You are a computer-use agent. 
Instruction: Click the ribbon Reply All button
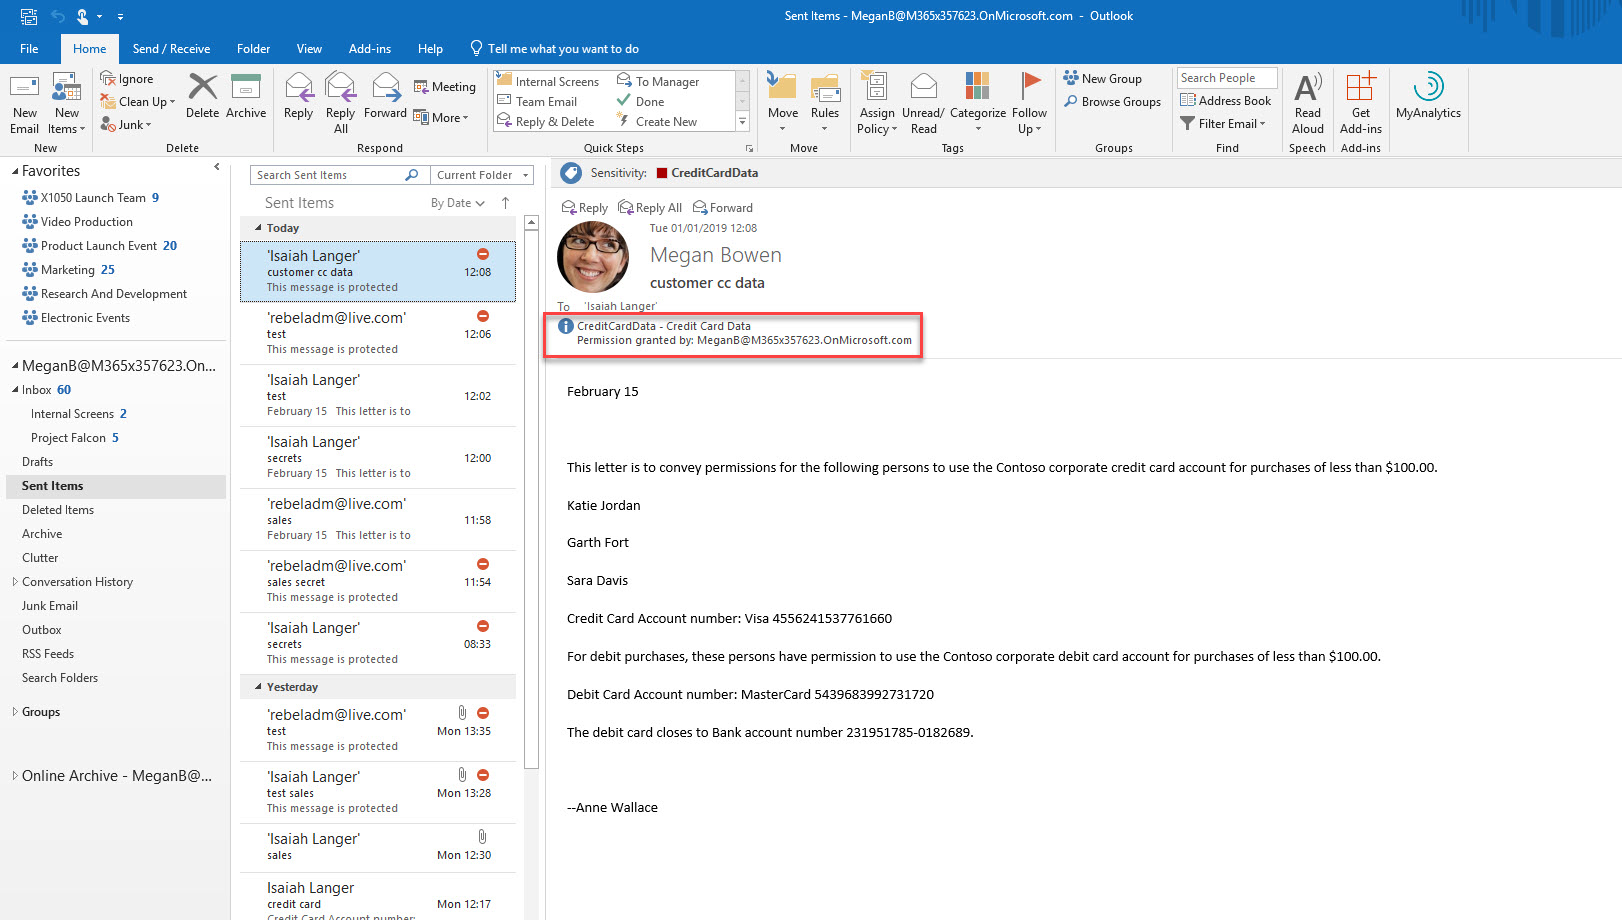341,103
